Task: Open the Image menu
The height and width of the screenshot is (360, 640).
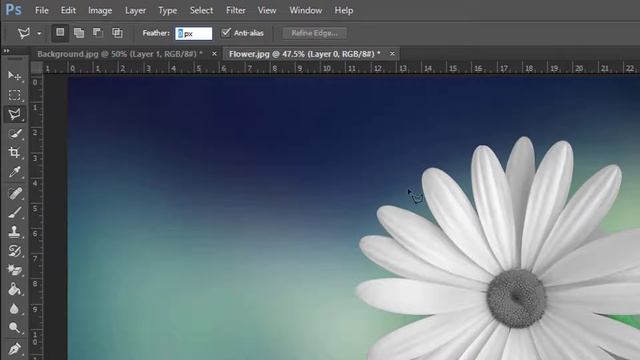Action: click(100, 11)
